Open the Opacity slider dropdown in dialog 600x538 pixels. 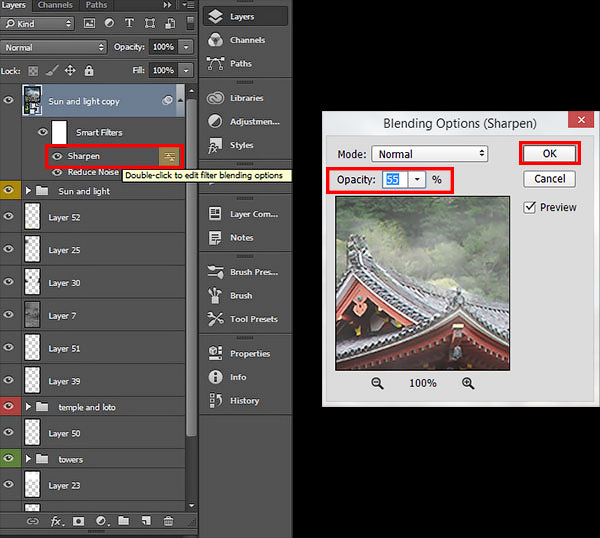(x=417, y=179)
